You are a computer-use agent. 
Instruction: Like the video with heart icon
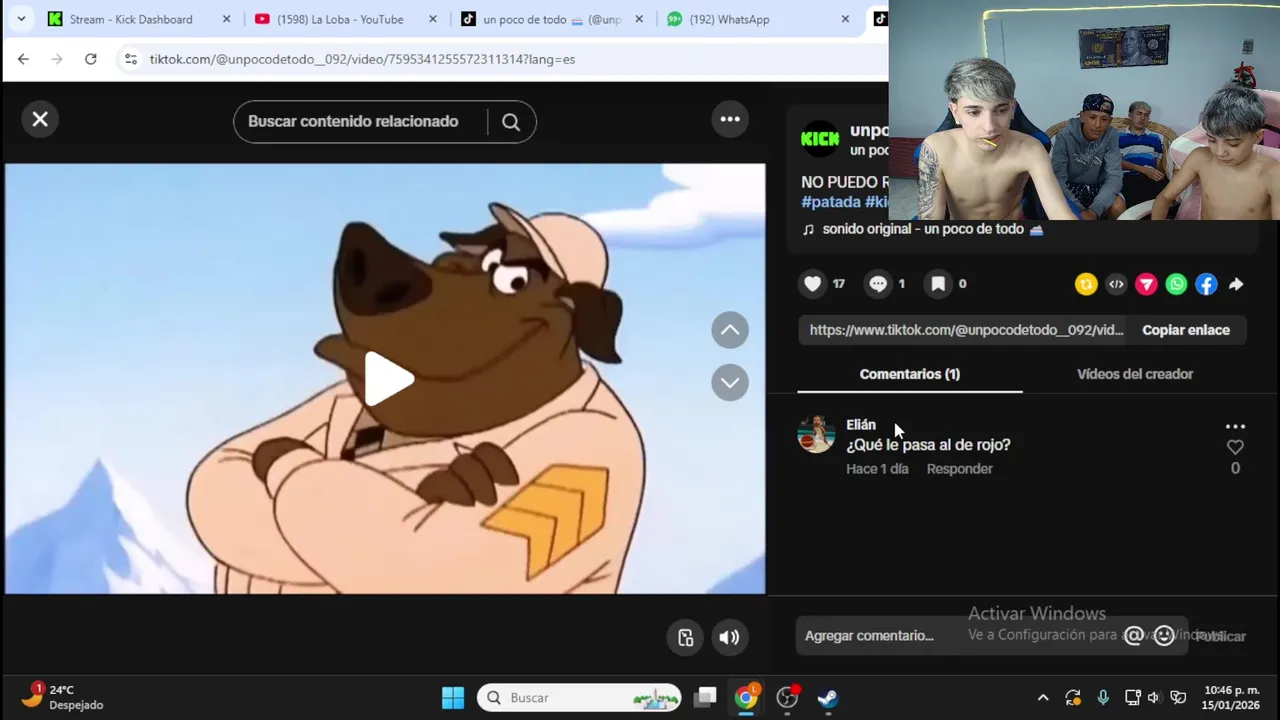click(x=813, y=284)
